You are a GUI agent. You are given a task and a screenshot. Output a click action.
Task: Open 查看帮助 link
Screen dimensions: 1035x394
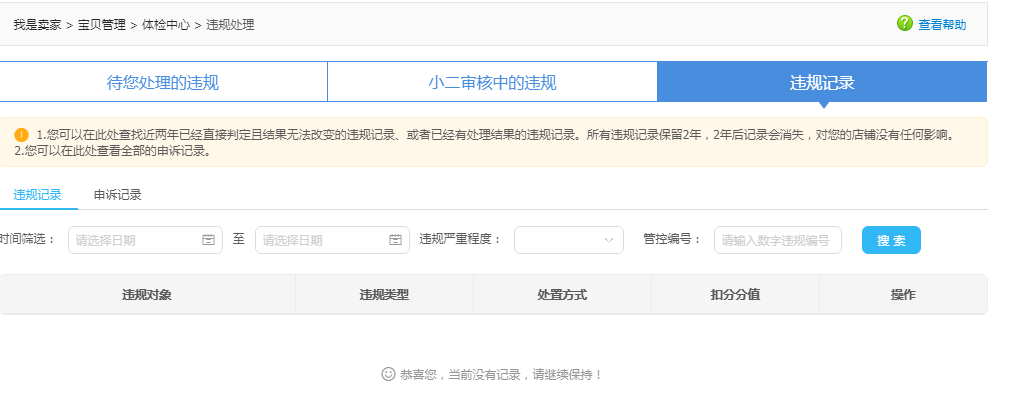[x=942, y=24]
